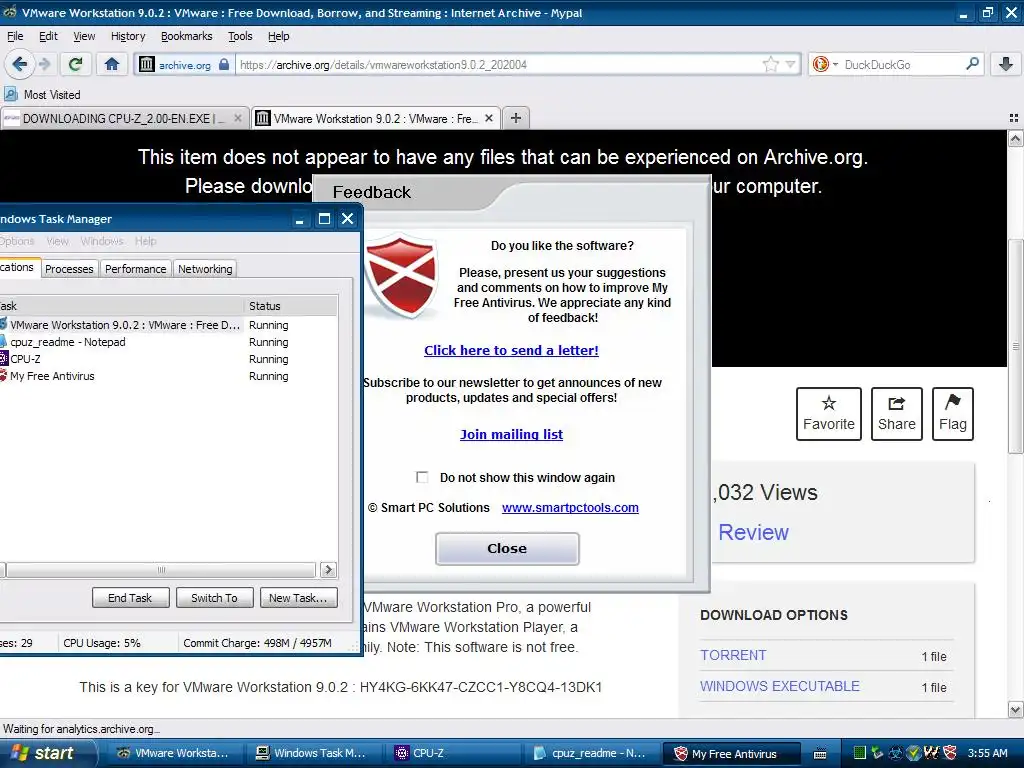This screenshot has height=768, width=1024.
Task: Switch to Processes tab in Task Manager
Action: click(x=69, y=268)
